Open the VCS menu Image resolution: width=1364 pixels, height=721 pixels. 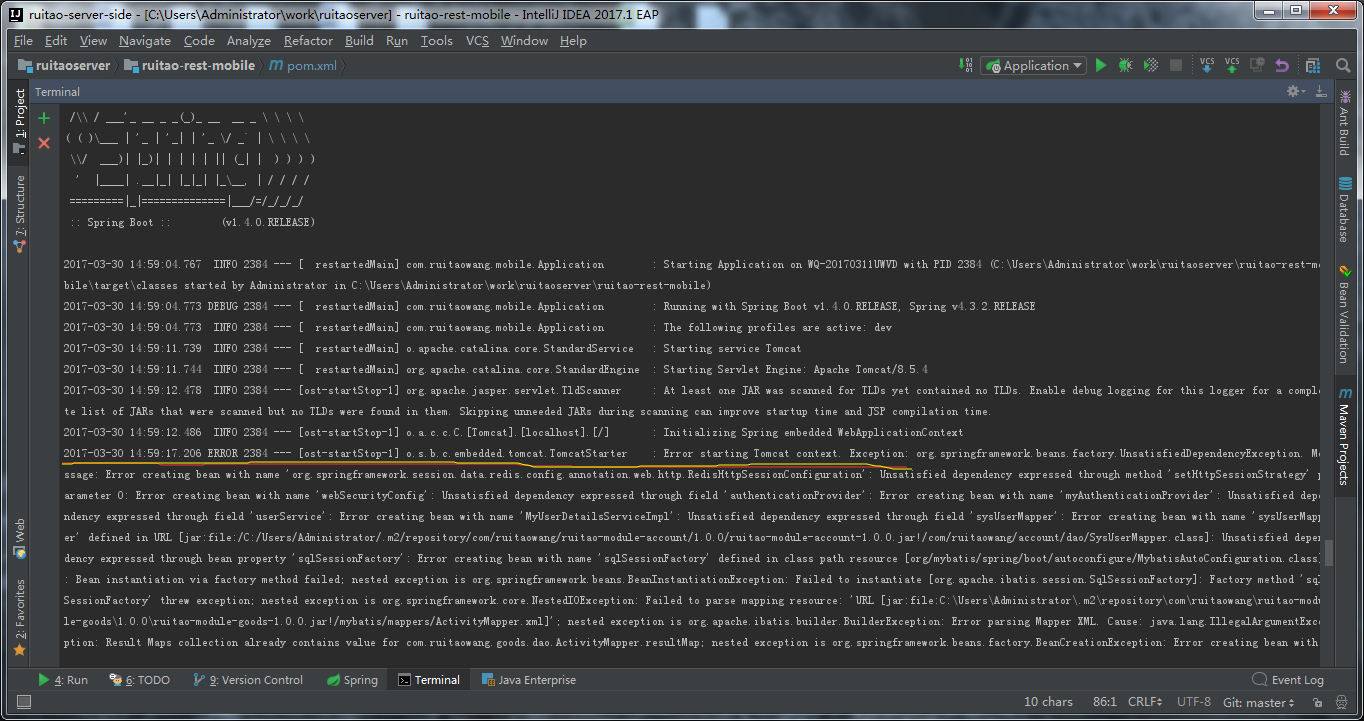(x=477, y=41)
